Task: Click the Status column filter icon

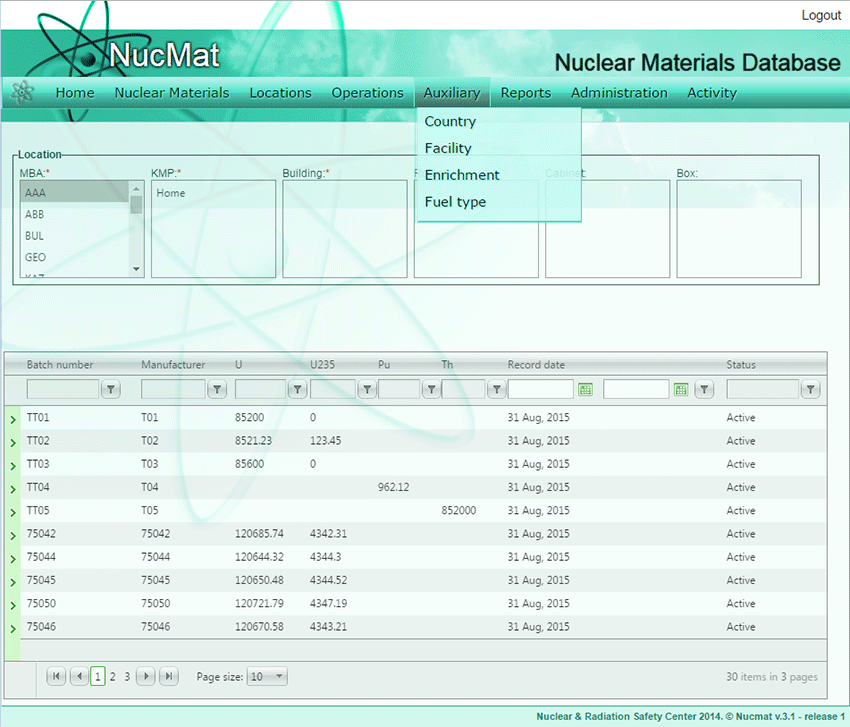Action: tap(811, 389)
